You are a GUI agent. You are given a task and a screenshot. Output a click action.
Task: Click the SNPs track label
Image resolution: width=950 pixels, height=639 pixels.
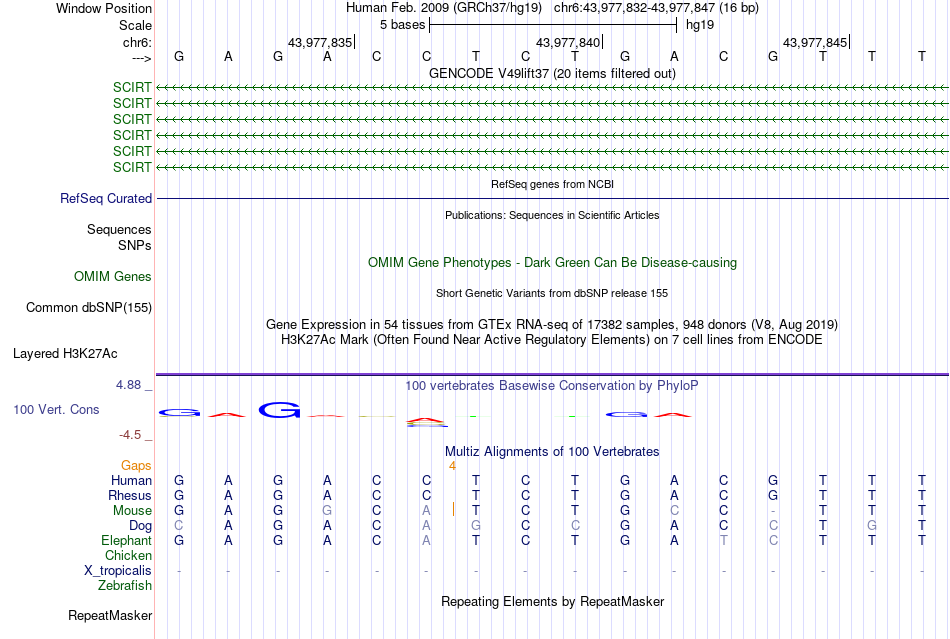[x=135, y=245]
